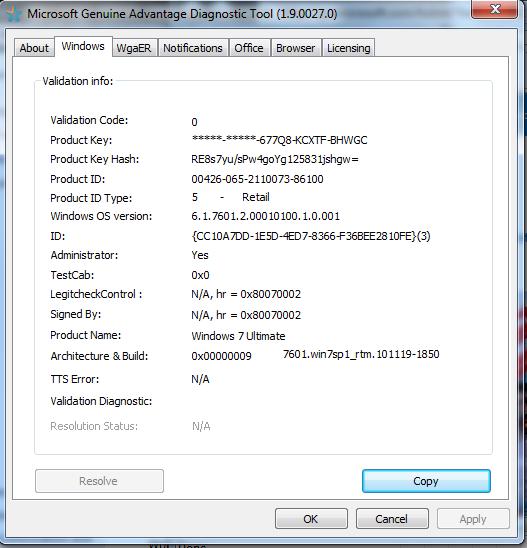The width and height of the screenshot is (527, 548).
Task: Click the Cancel button
Action: [392, 519]
